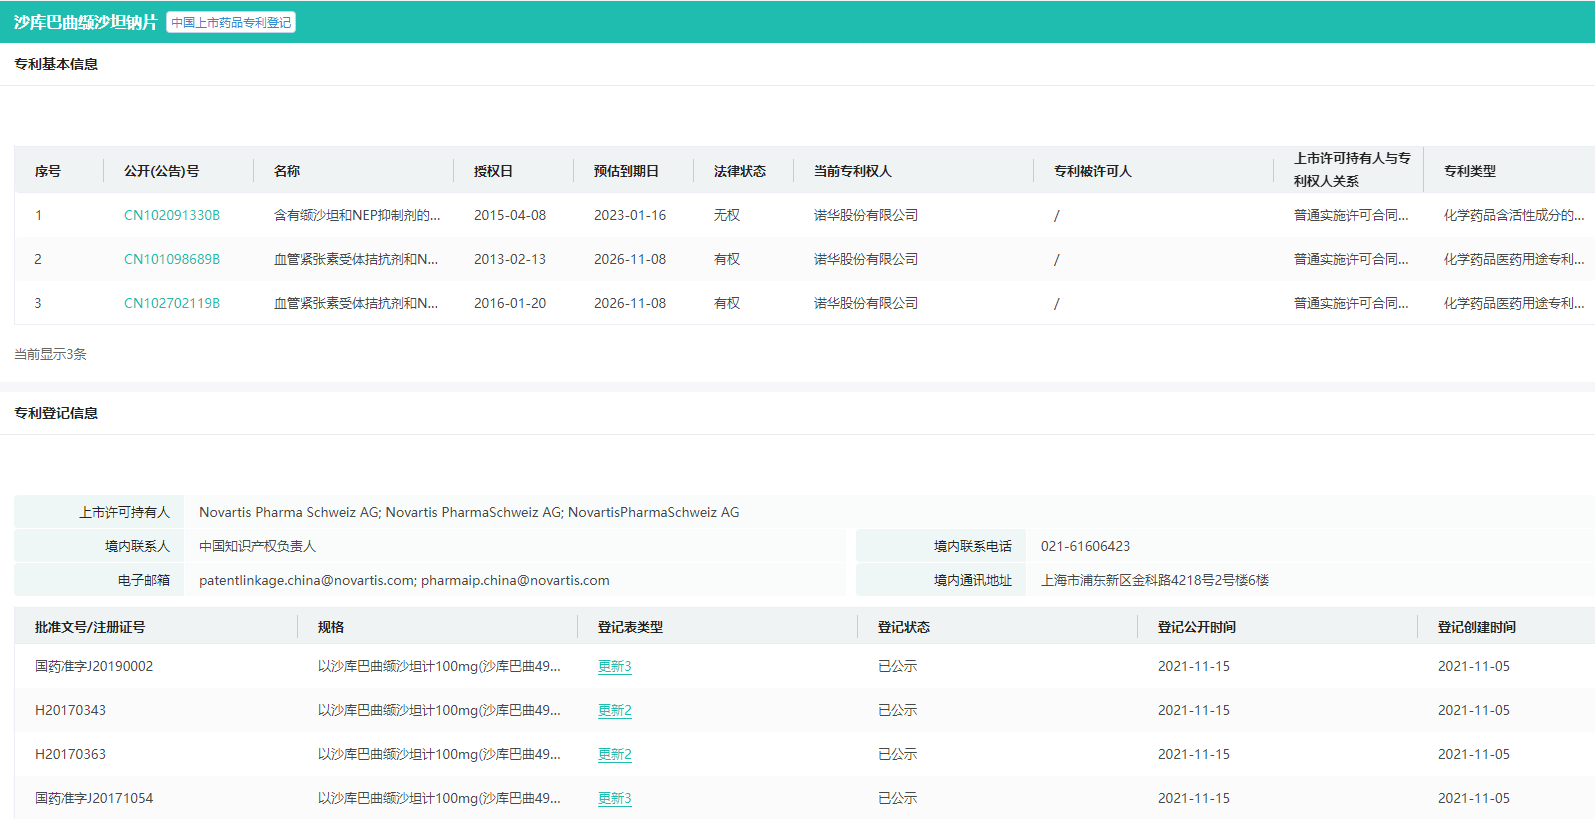Screen dimensions: 1595x819
Task: Click the contact phone number 021-61606423
Action: click(x=1085, y=546)
